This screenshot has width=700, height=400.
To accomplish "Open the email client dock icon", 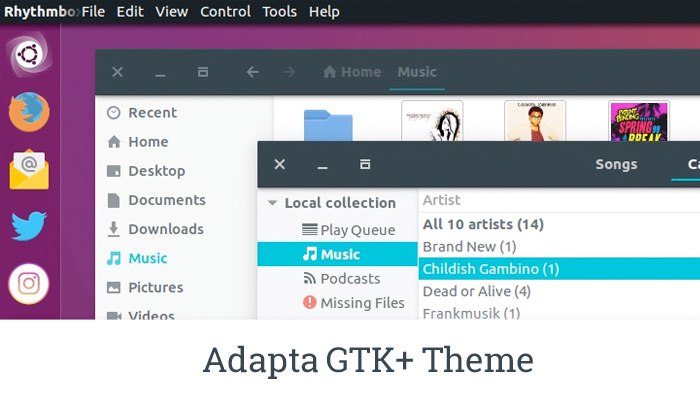I will (29, 169).
